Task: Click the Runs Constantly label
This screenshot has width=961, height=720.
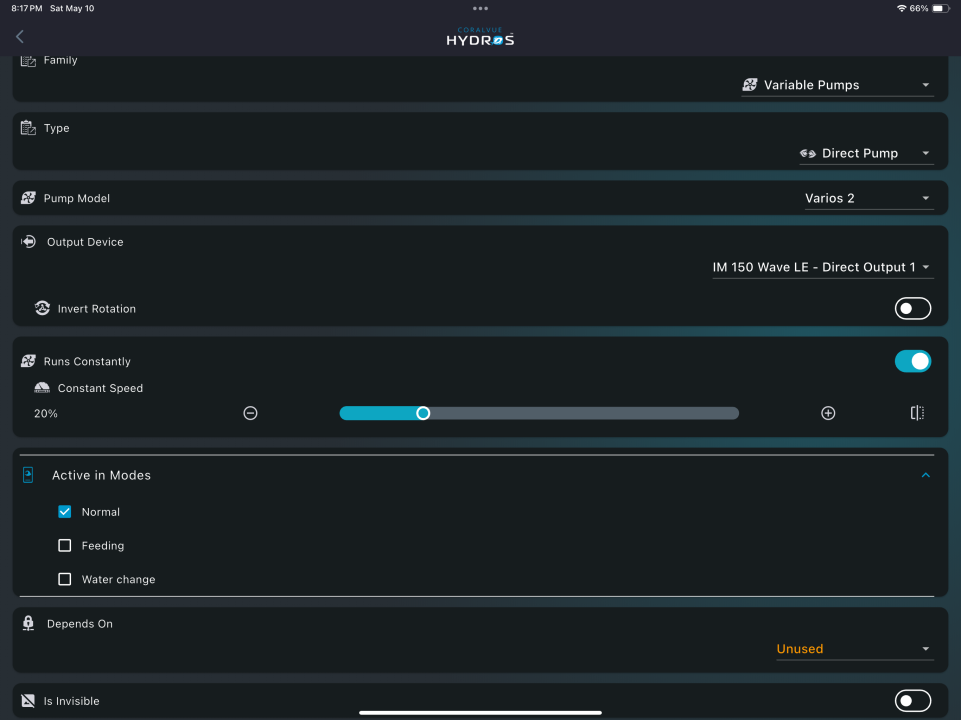Action: click(87, 362)
